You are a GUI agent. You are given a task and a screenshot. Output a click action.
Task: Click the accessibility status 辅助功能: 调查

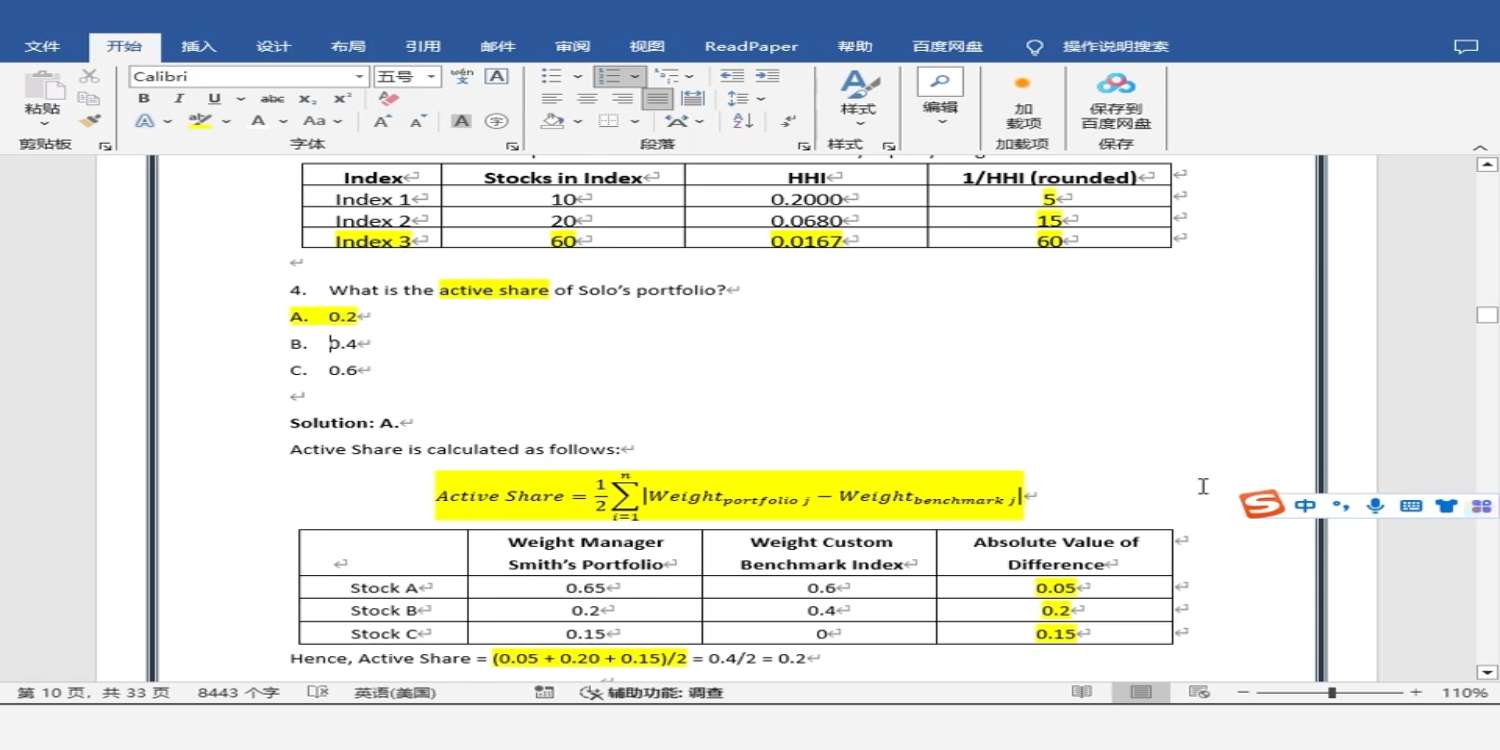pos(654,692)
